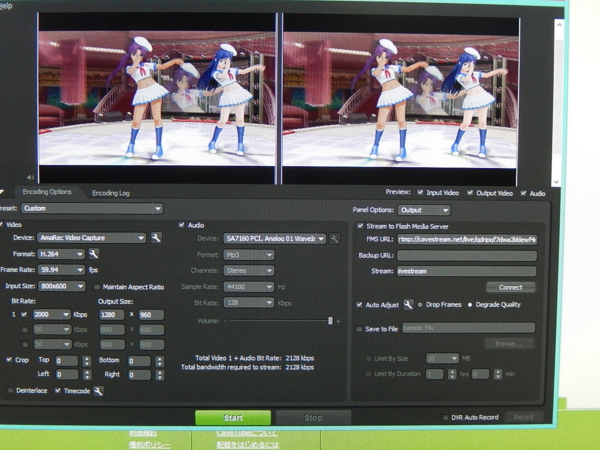Open video Format H.264 dropdown
The width and height of the screenshot is (600, 450).
[61, 254]
